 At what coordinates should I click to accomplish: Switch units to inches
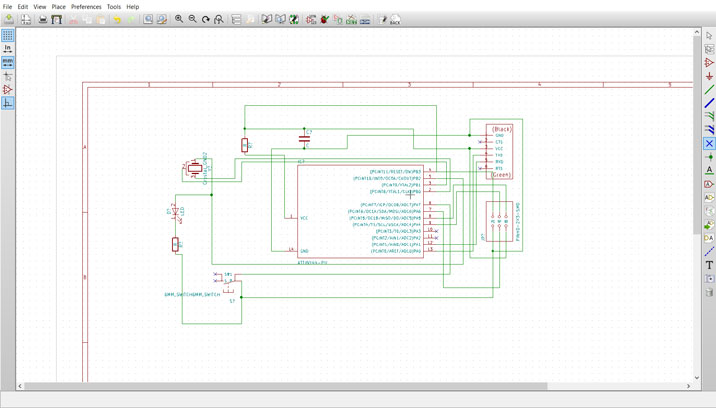point(8,49)
